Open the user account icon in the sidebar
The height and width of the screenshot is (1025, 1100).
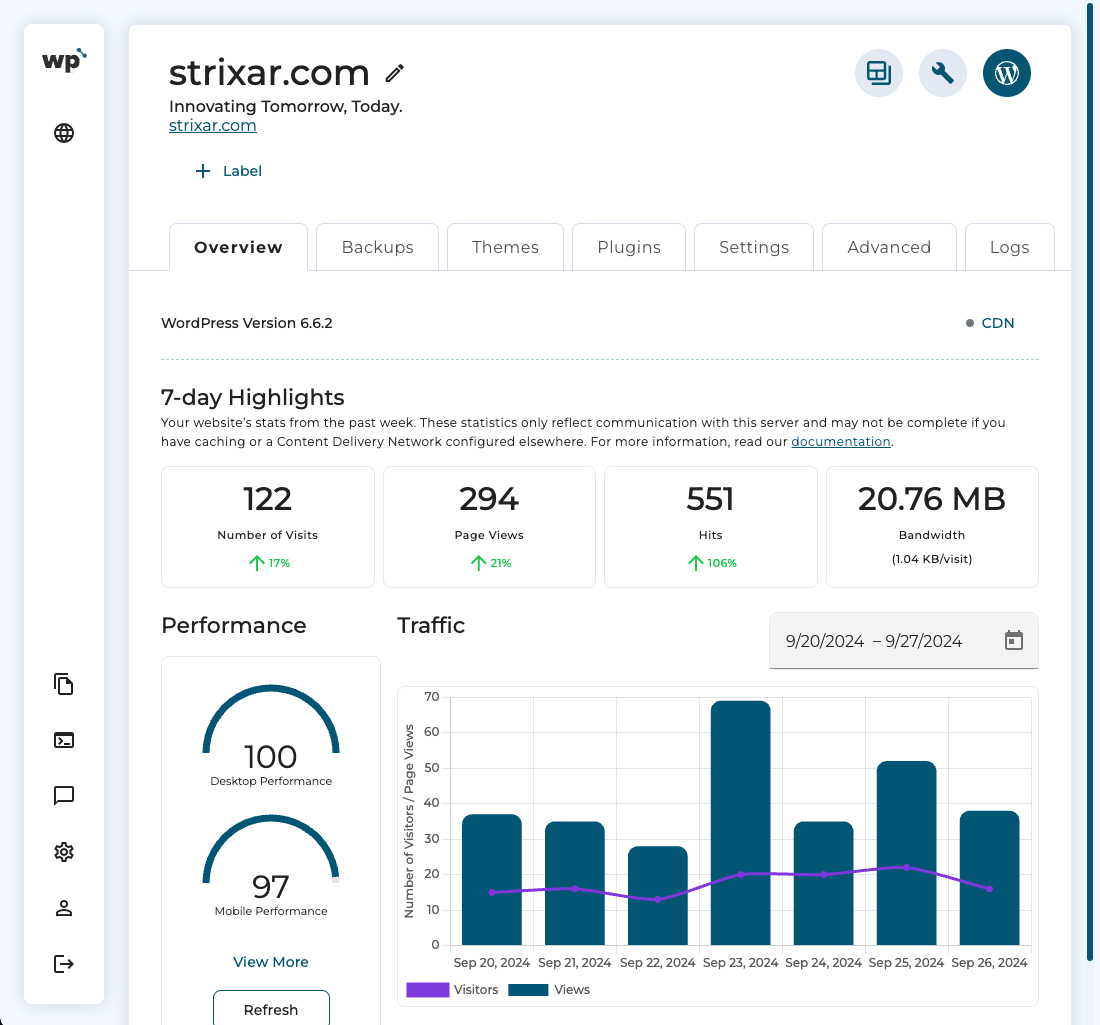coord(64,908)
